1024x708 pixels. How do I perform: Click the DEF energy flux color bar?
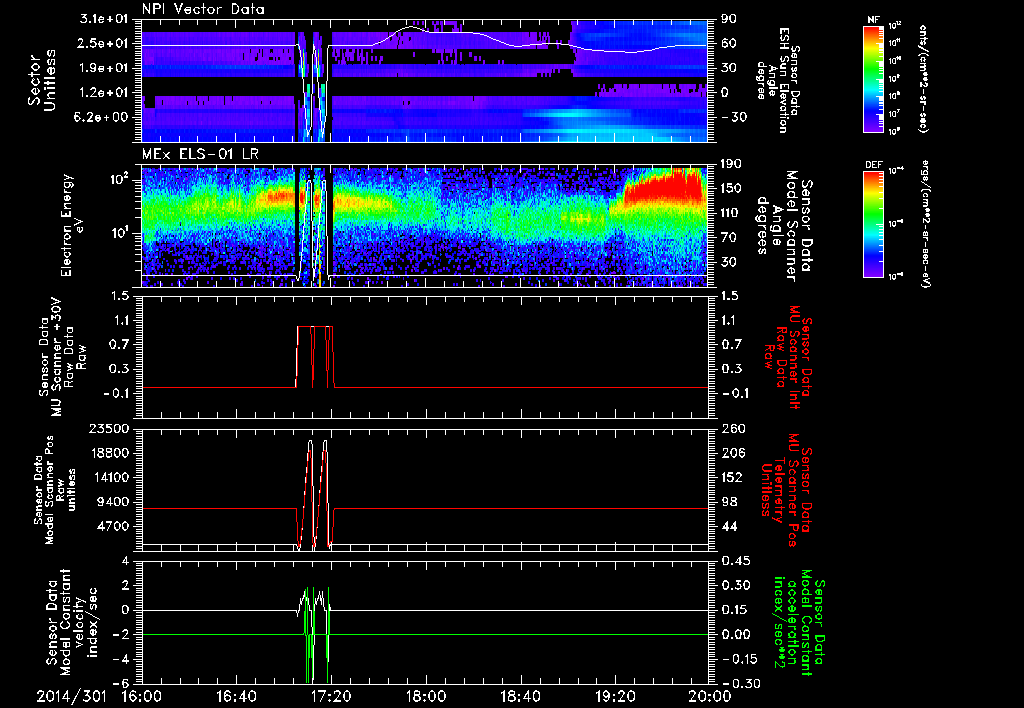pos(874,224)
